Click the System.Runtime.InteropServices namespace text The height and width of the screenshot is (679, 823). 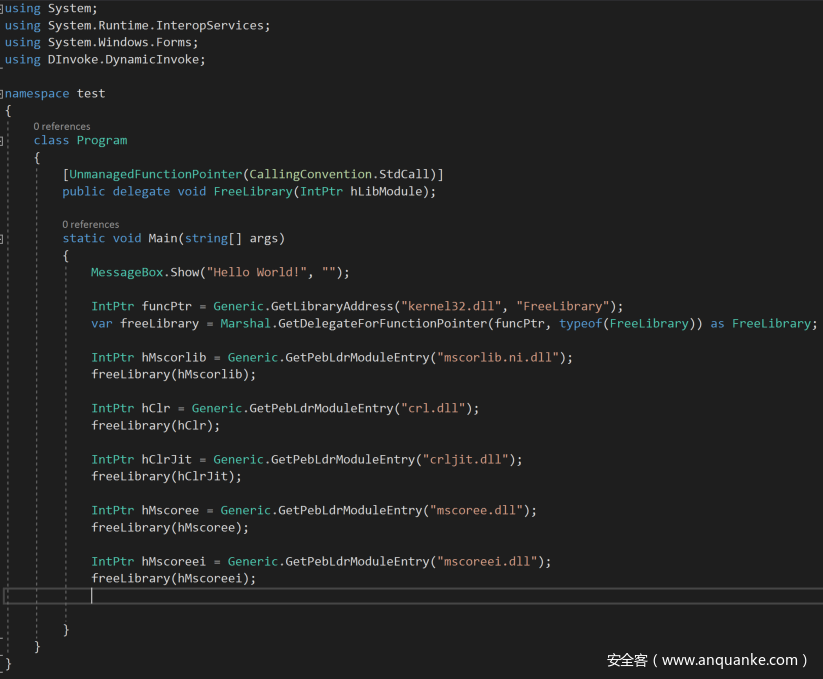(158, 25)
